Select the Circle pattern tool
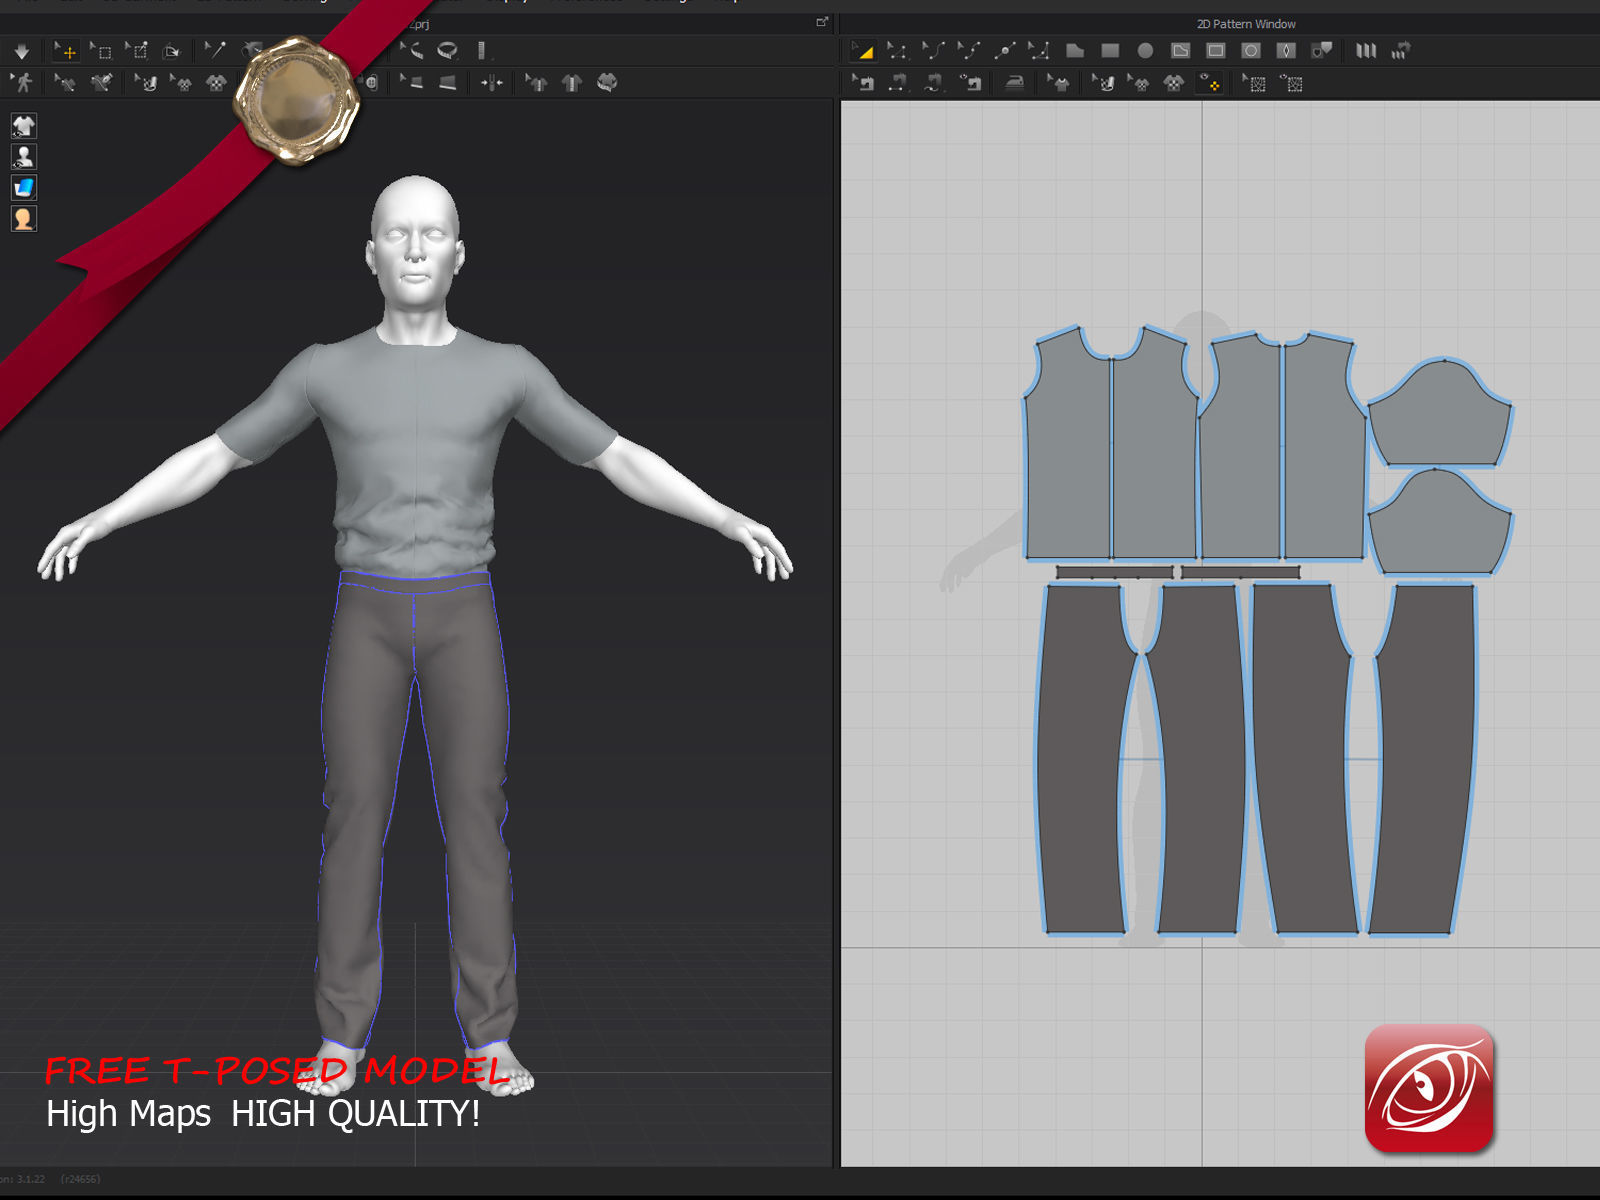 pos(1146,50)
